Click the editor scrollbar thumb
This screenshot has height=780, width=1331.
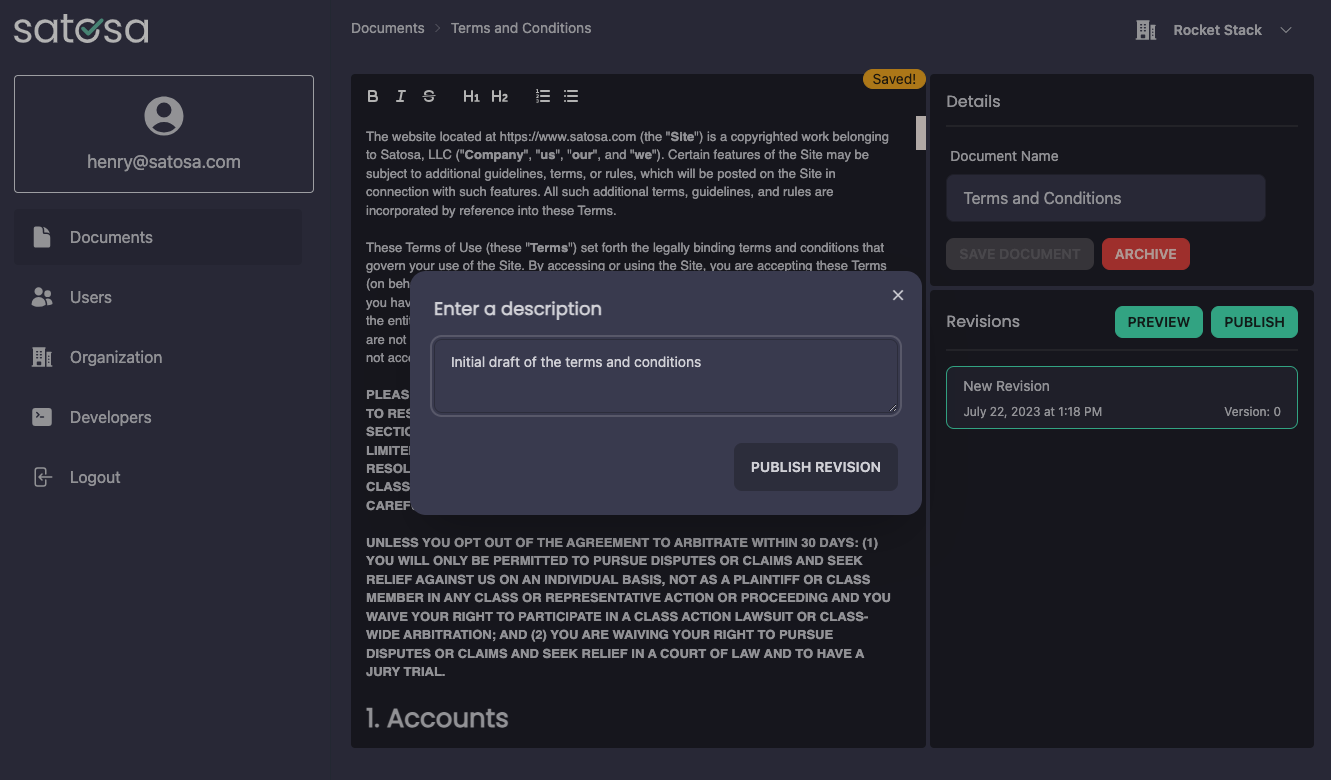(921, 133)
